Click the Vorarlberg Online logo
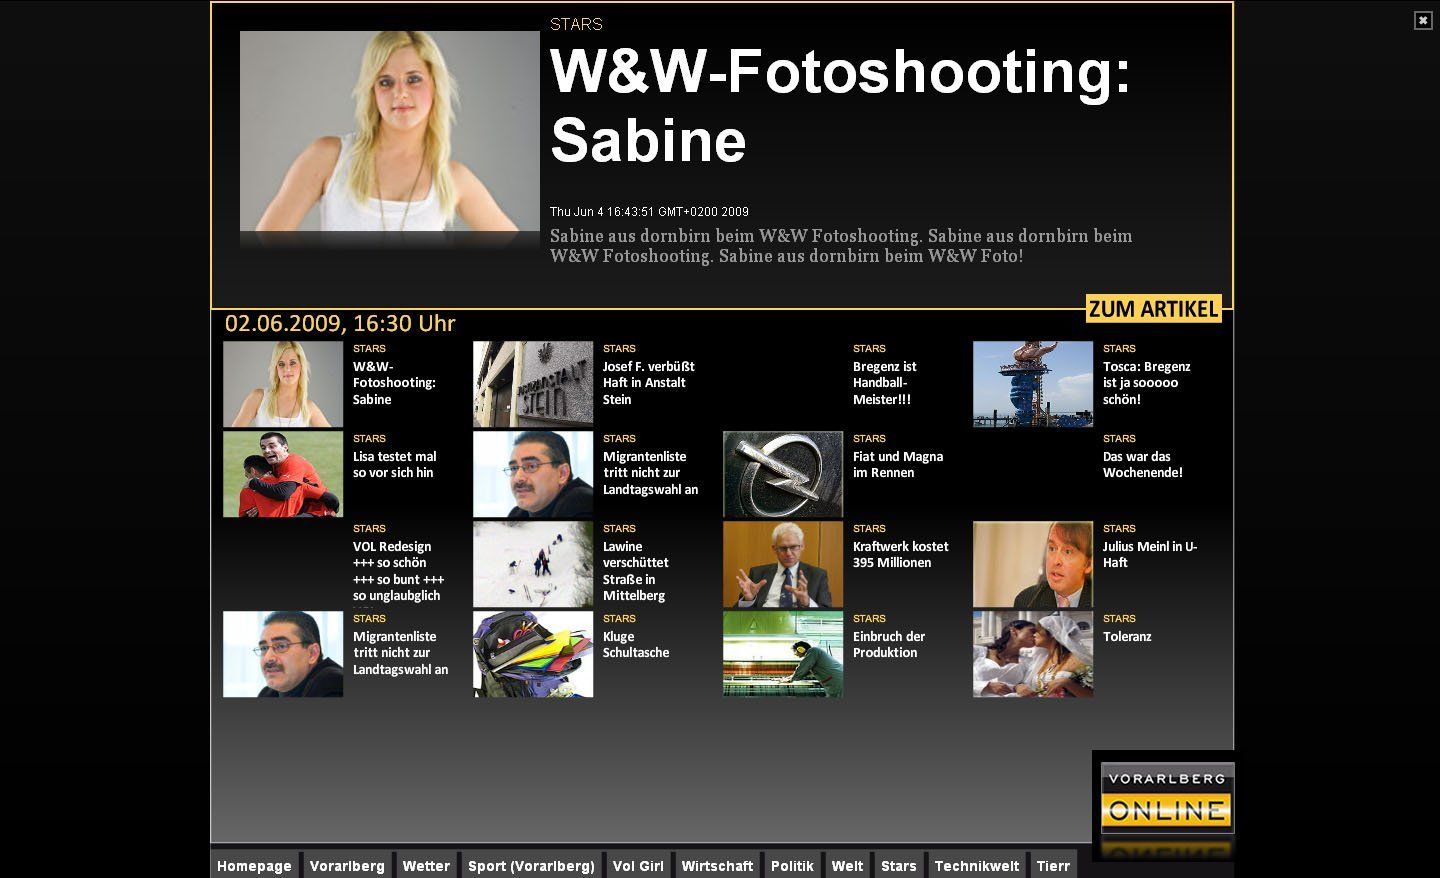 point(1167,798)
